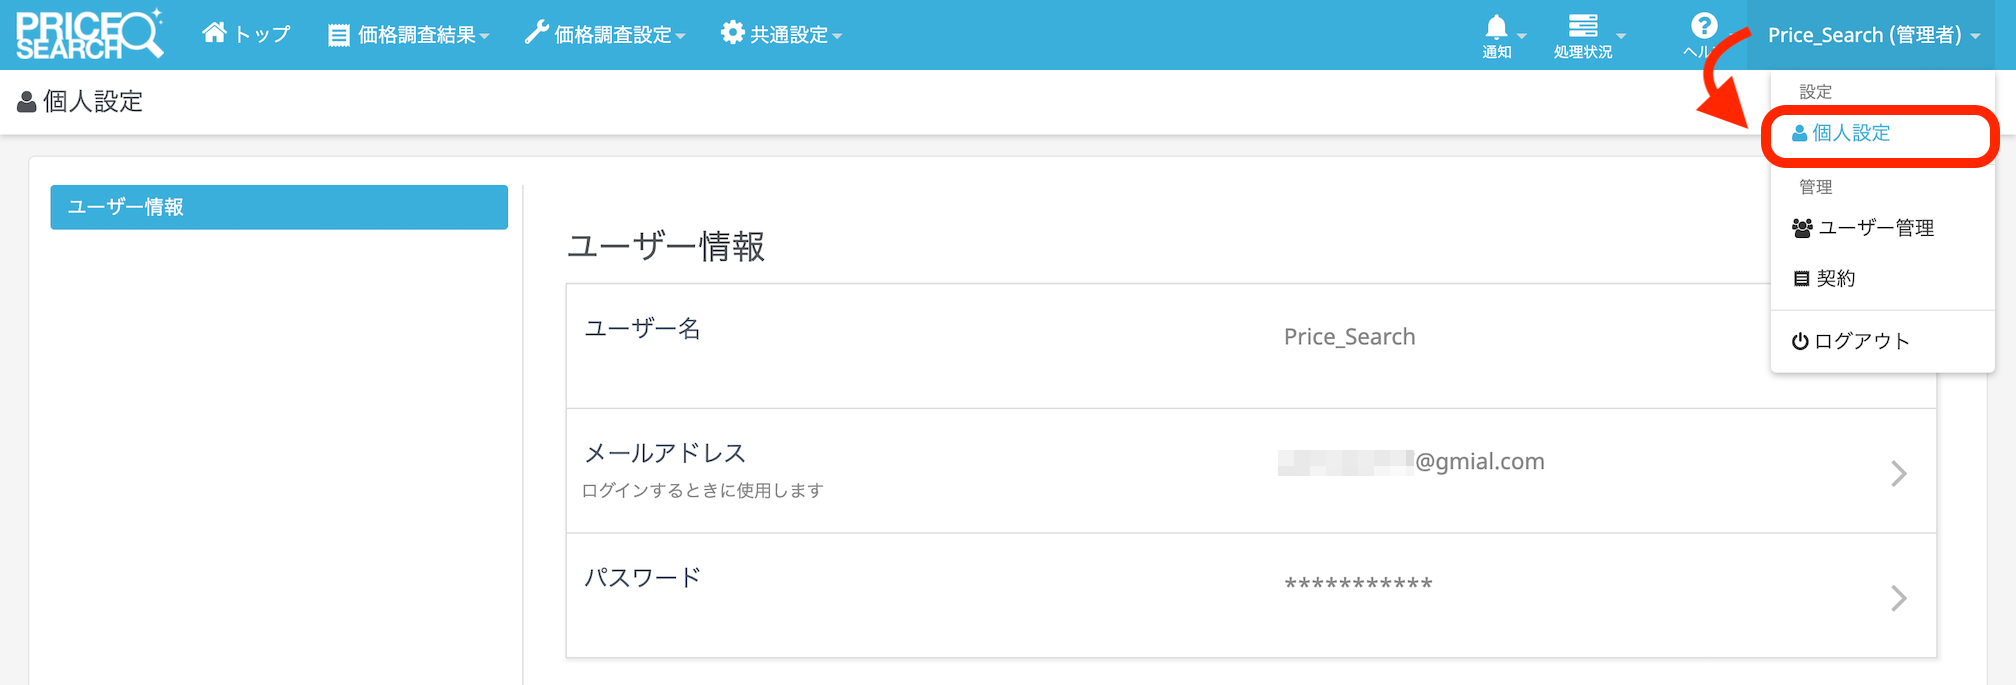Click ログアウト to sign out
This screenshot has width=2016, height=685.
point(1860,341)
